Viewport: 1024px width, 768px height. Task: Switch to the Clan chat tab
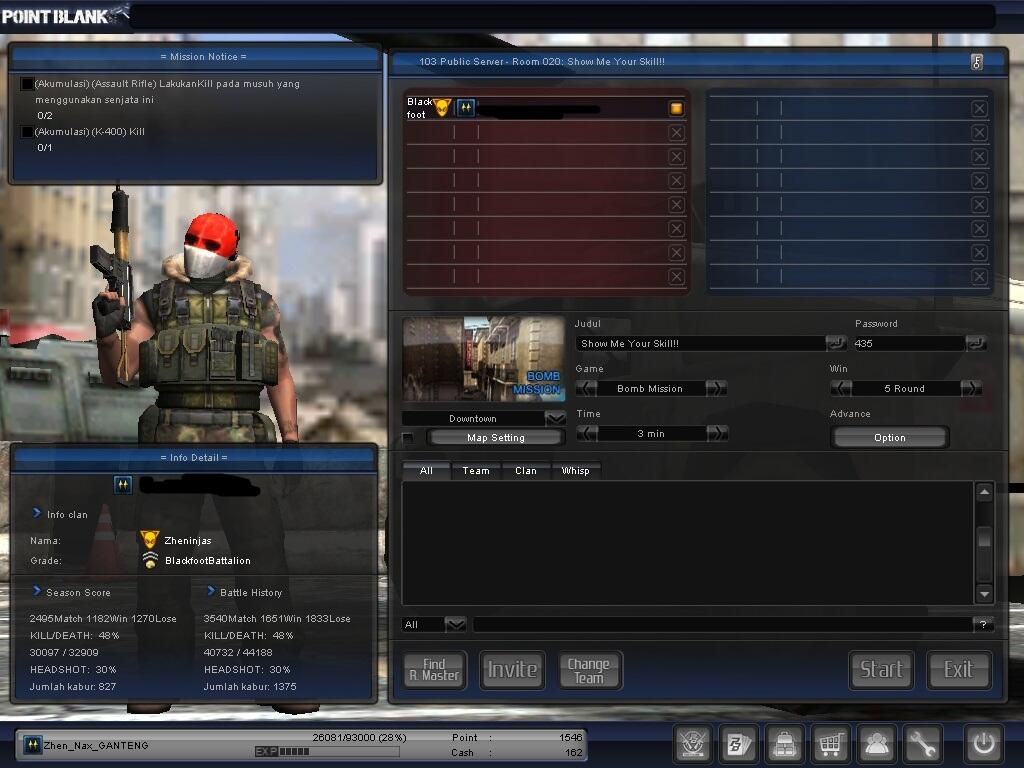[x=526, y=470]
